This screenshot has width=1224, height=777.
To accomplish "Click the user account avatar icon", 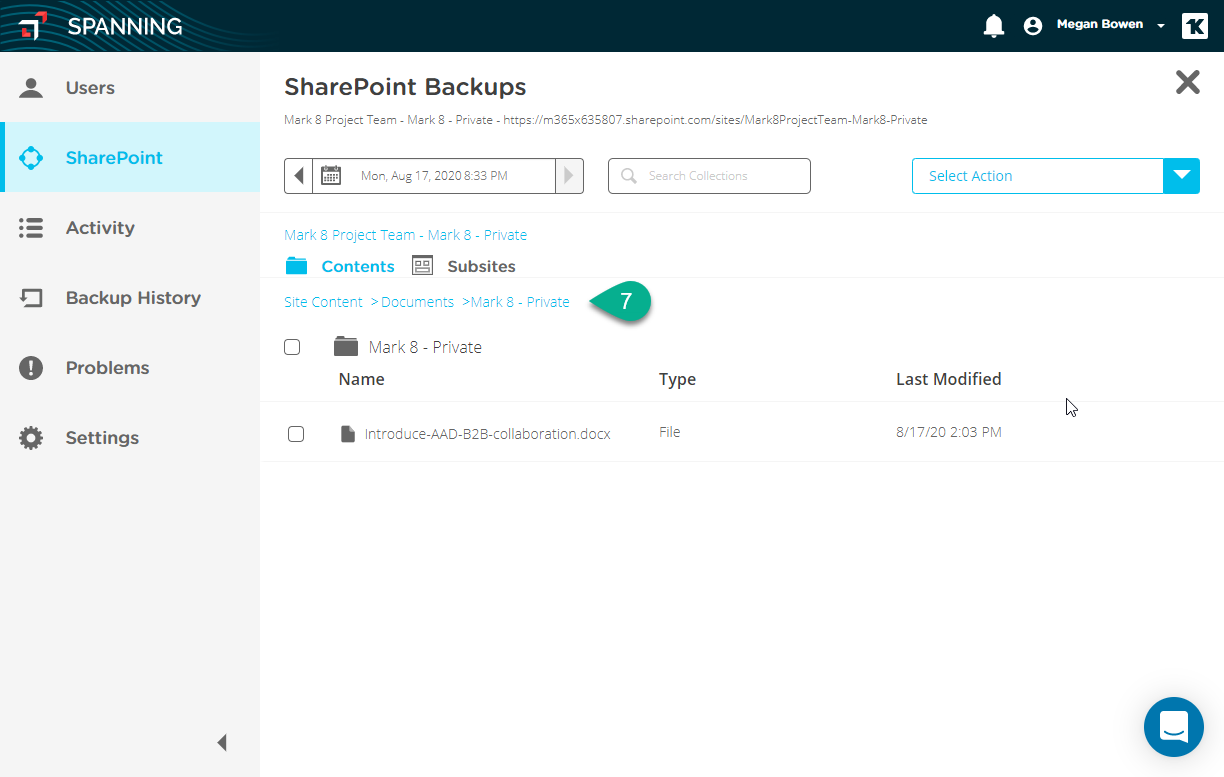I will click(1033, 26).
